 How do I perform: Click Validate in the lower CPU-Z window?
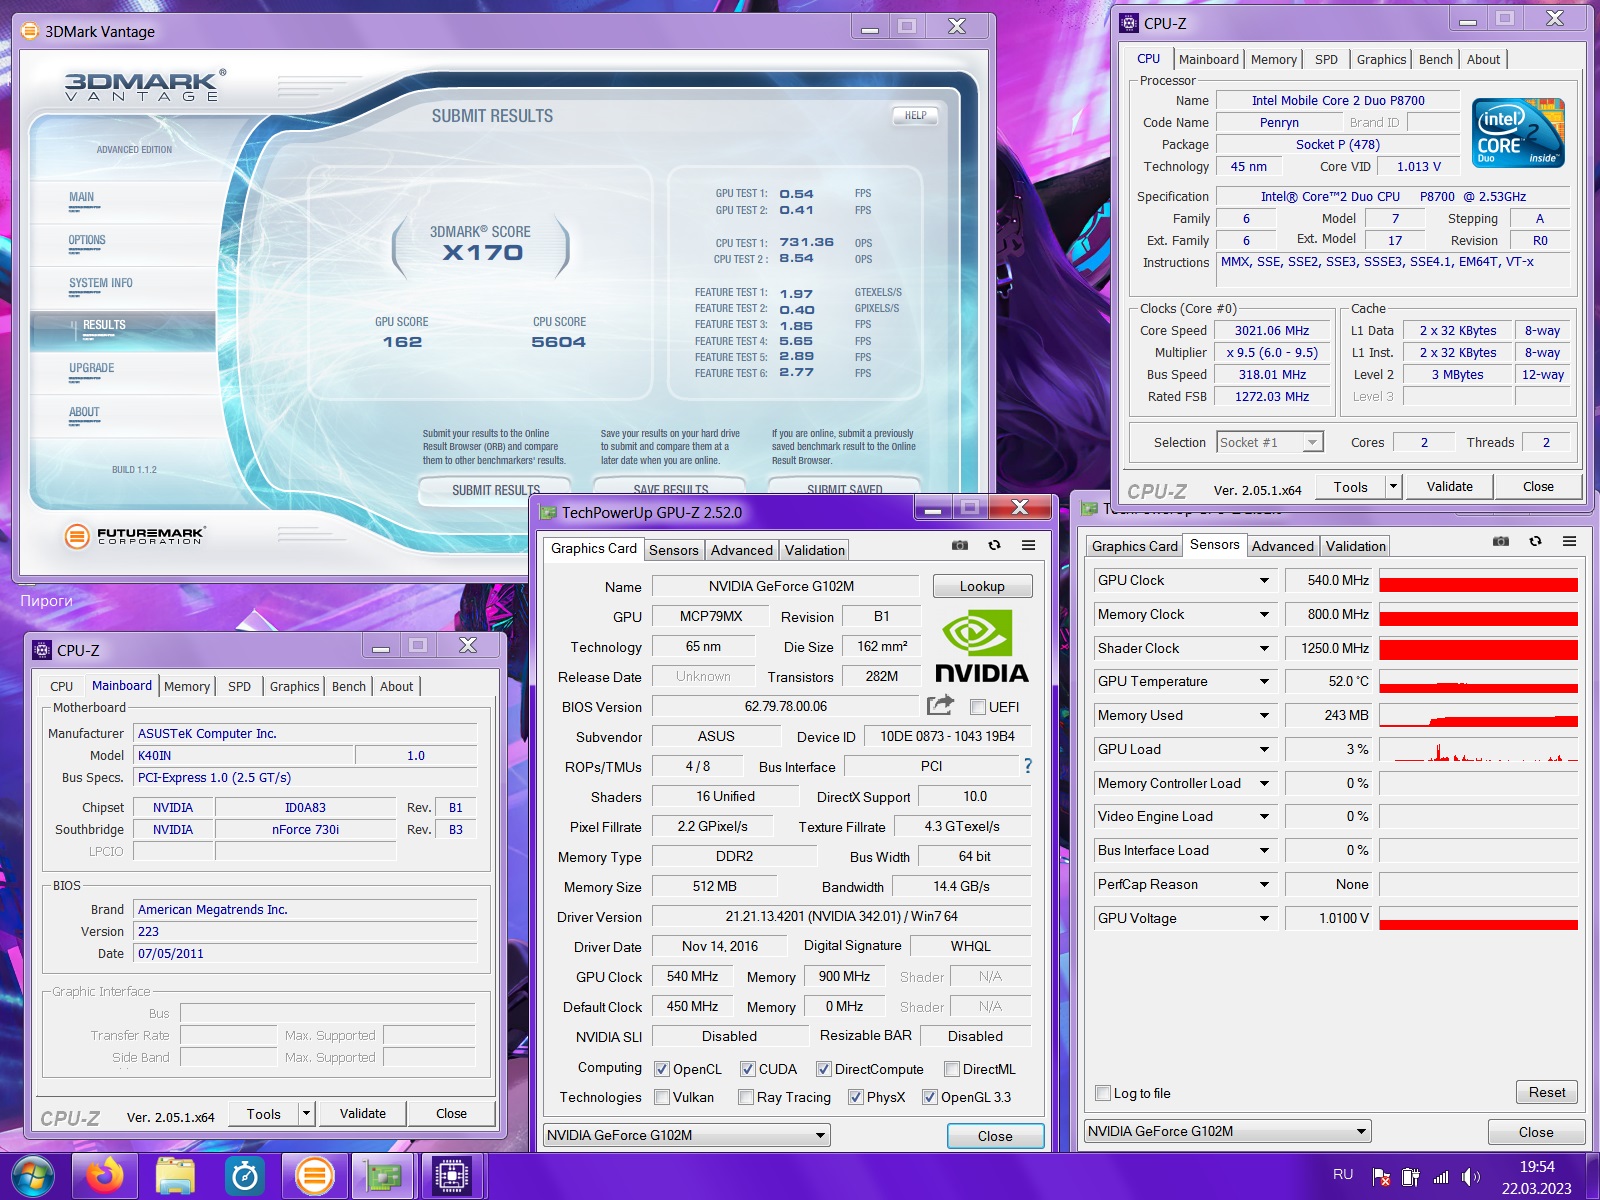362,1113
